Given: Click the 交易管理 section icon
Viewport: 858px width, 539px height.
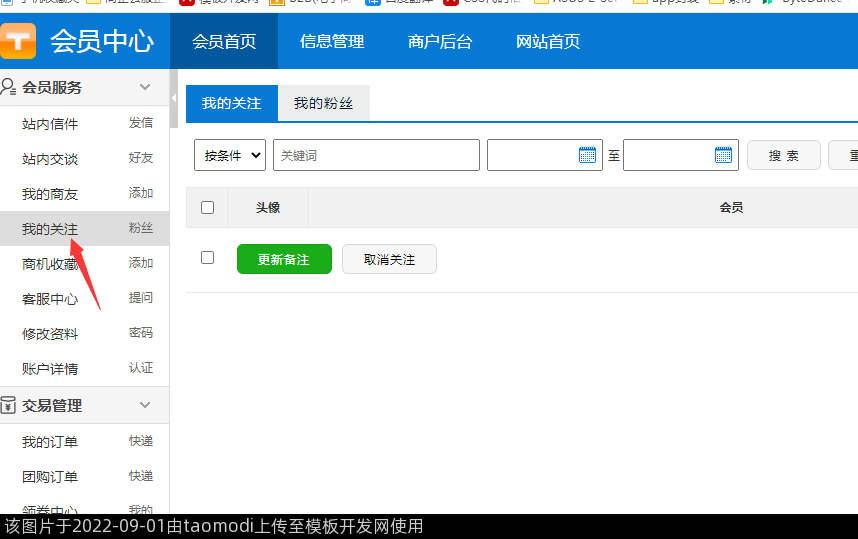Looking at the screenshot, I should coord(8,405).
